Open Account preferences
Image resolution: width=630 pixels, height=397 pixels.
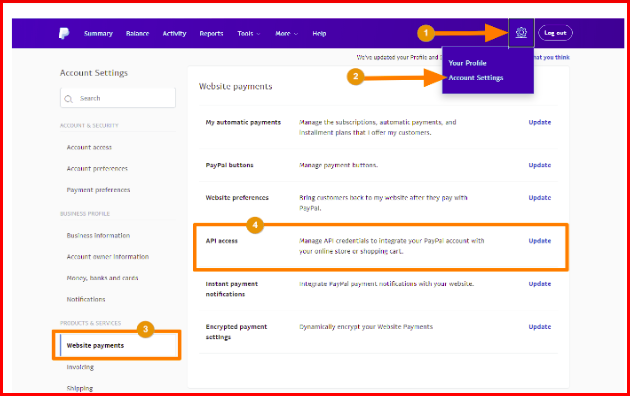97,169
